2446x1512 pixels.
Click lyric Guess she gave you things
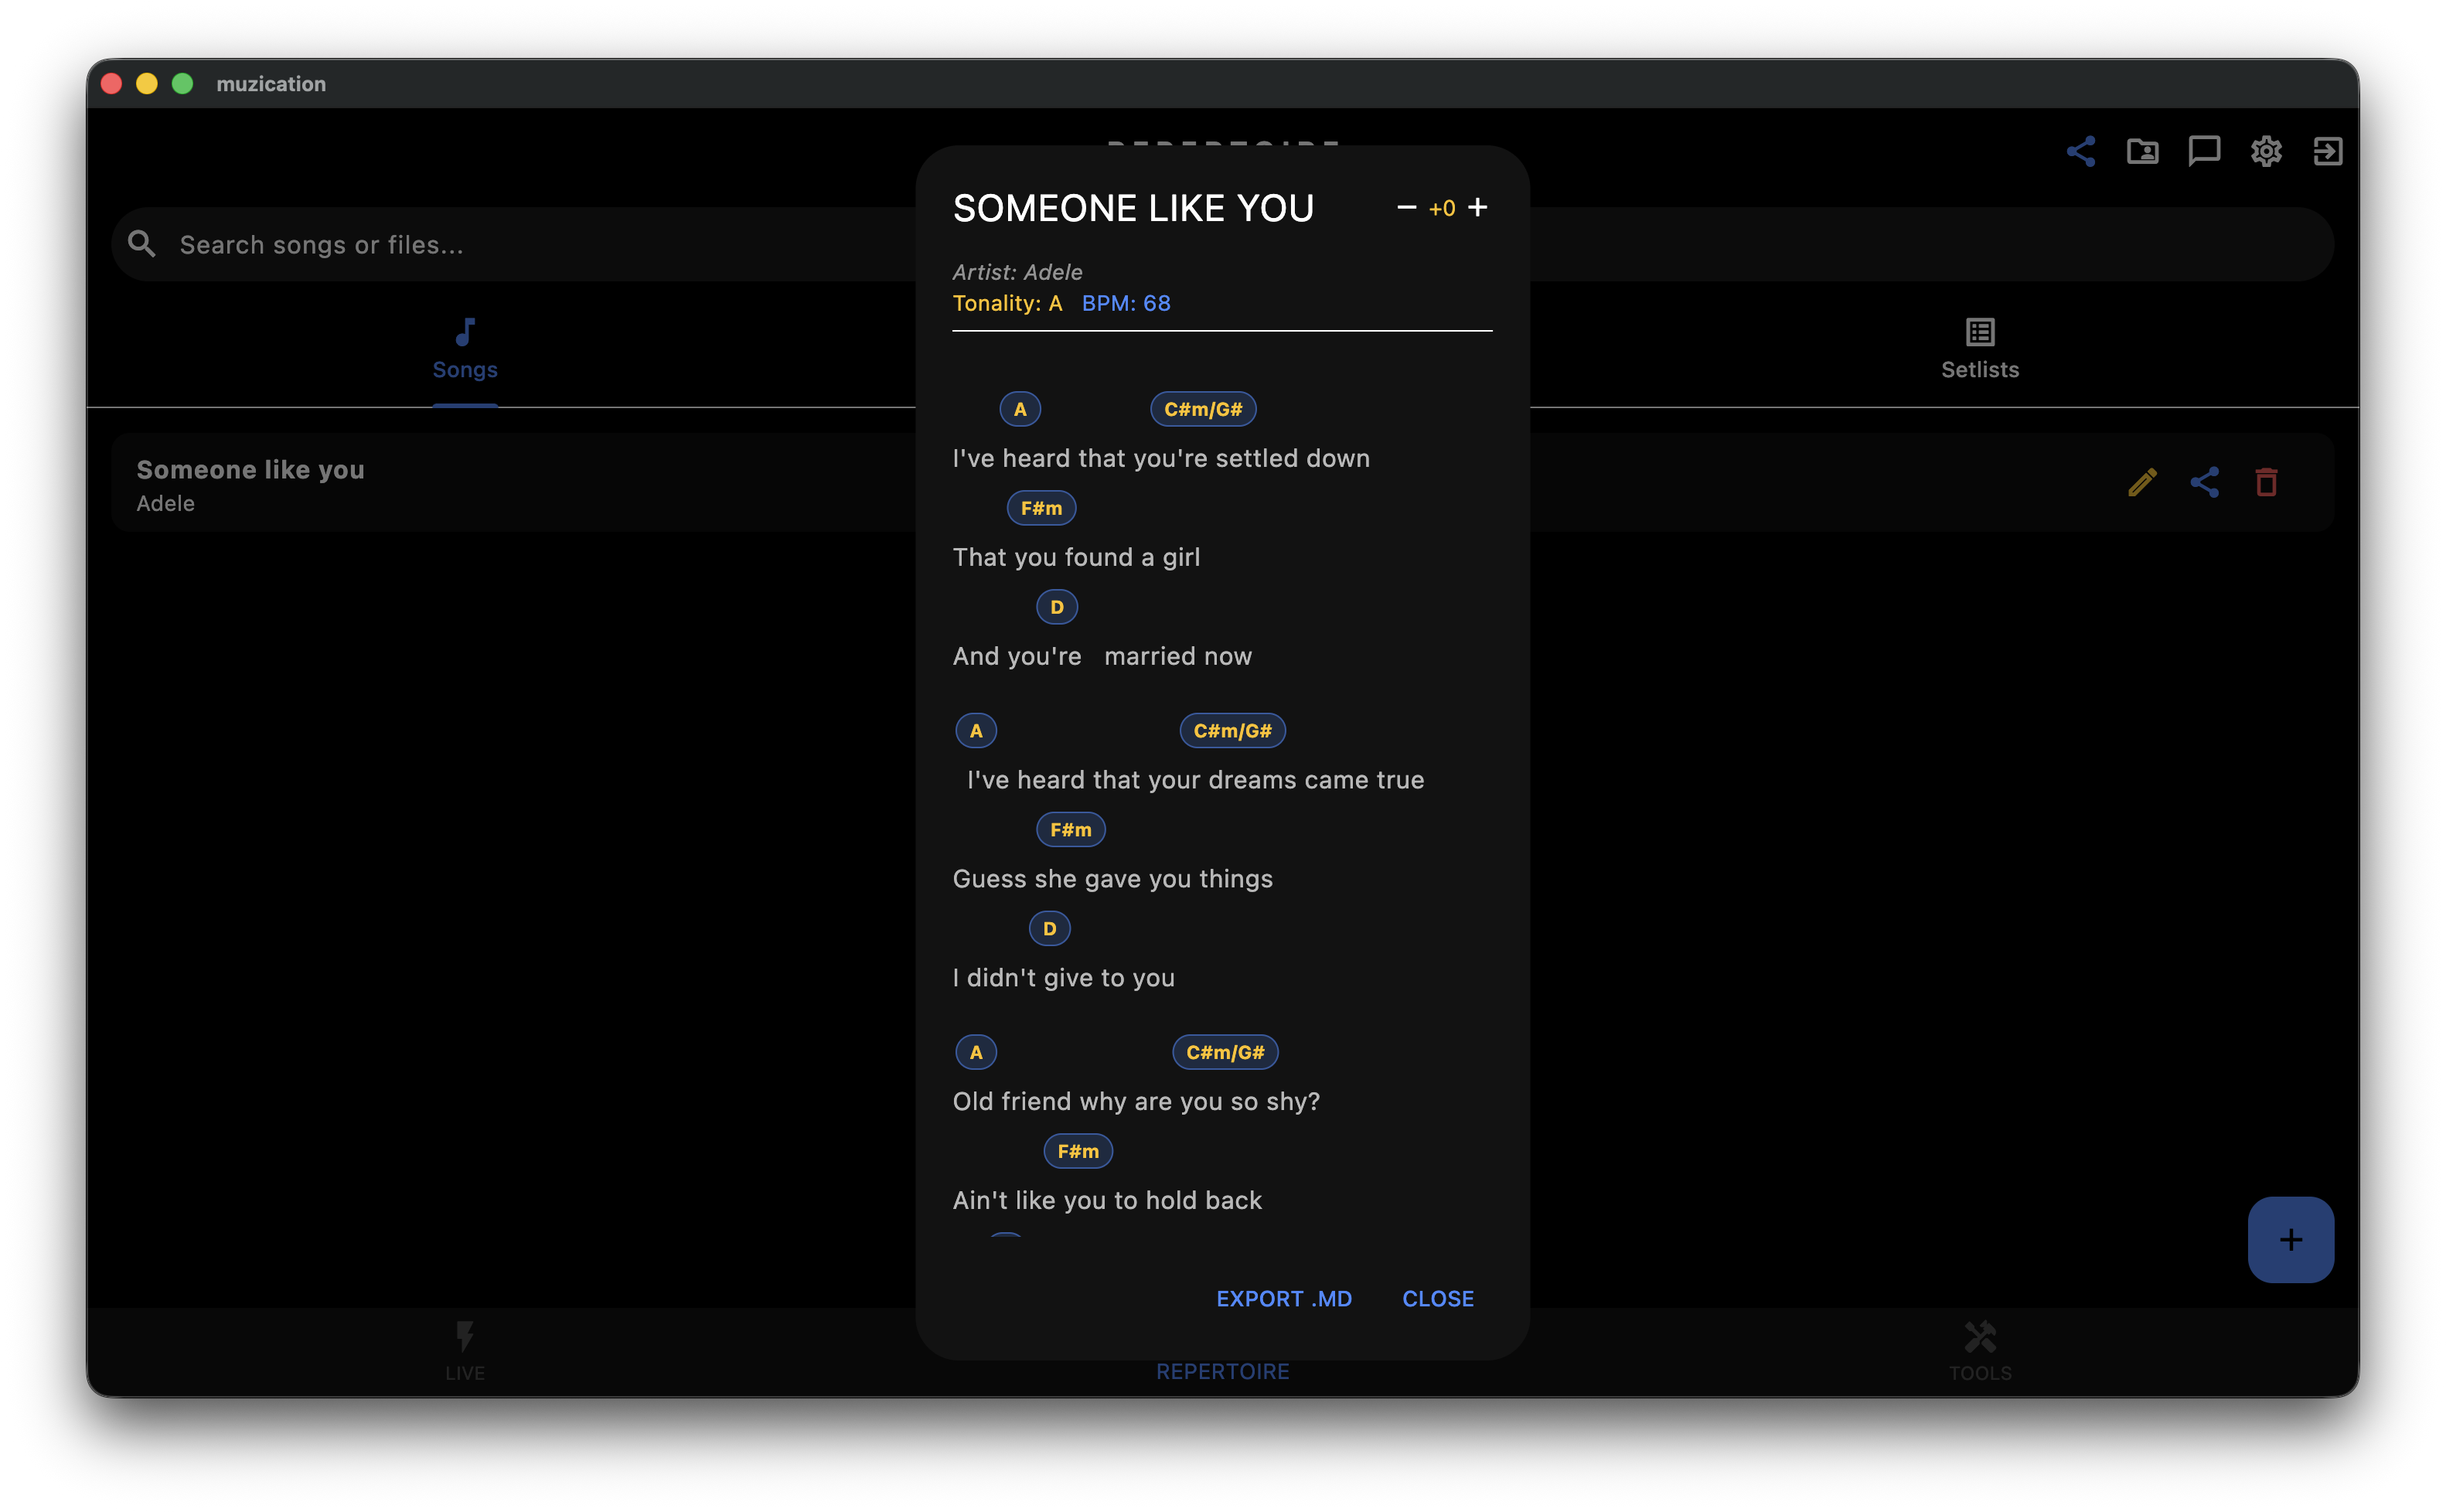[x=1112, y=879]
